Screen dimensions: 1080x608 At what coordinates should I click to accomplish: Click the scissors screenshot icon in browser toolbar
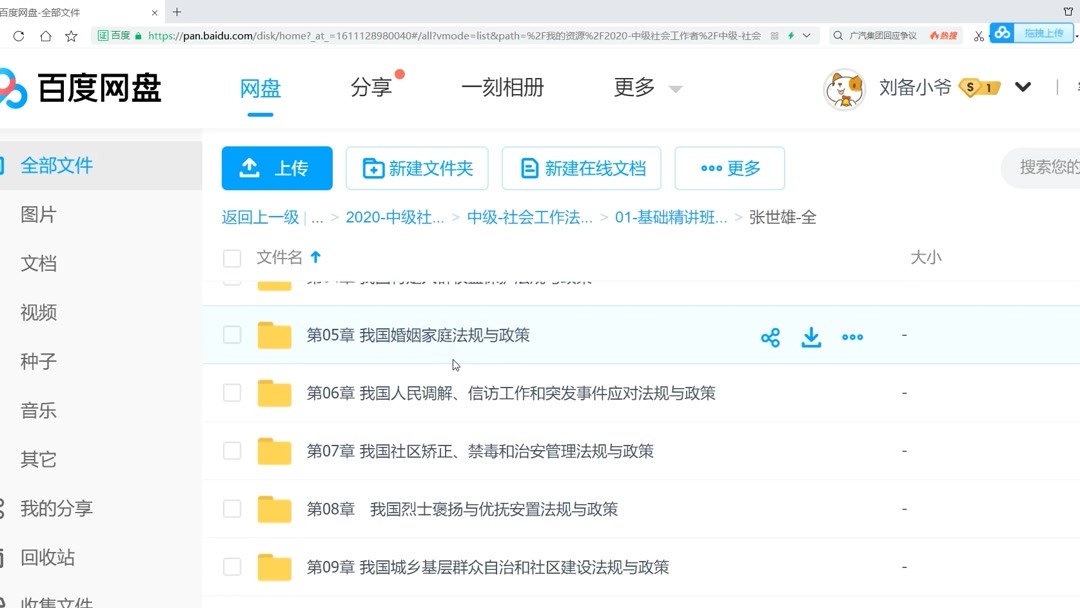(x=977, y=34)
